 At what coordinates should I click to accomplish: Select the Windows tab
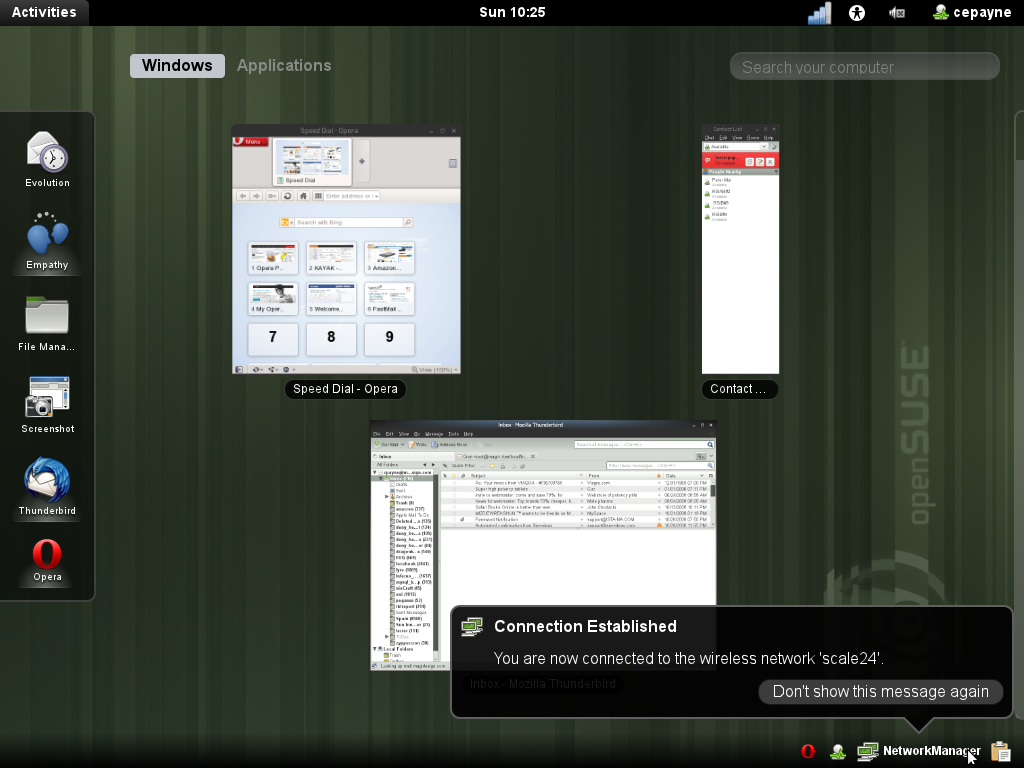(x=177, y=66)
